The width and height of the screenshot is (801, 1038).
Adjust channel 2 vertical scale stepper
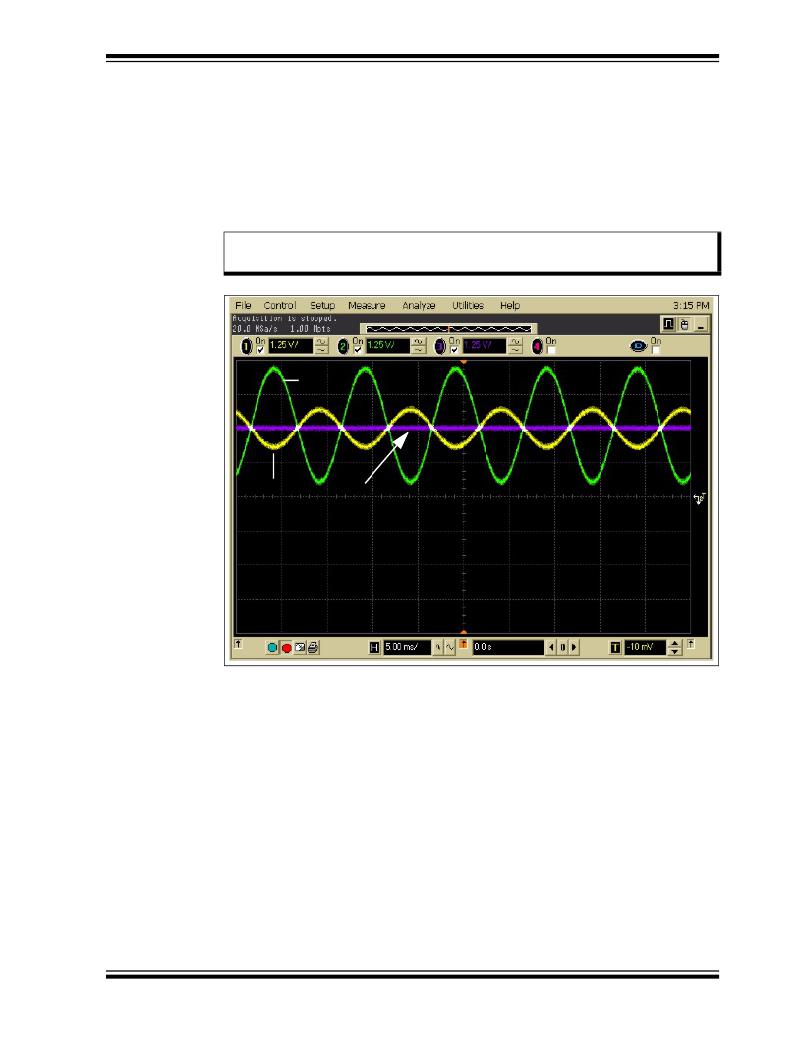click(419, 346)
